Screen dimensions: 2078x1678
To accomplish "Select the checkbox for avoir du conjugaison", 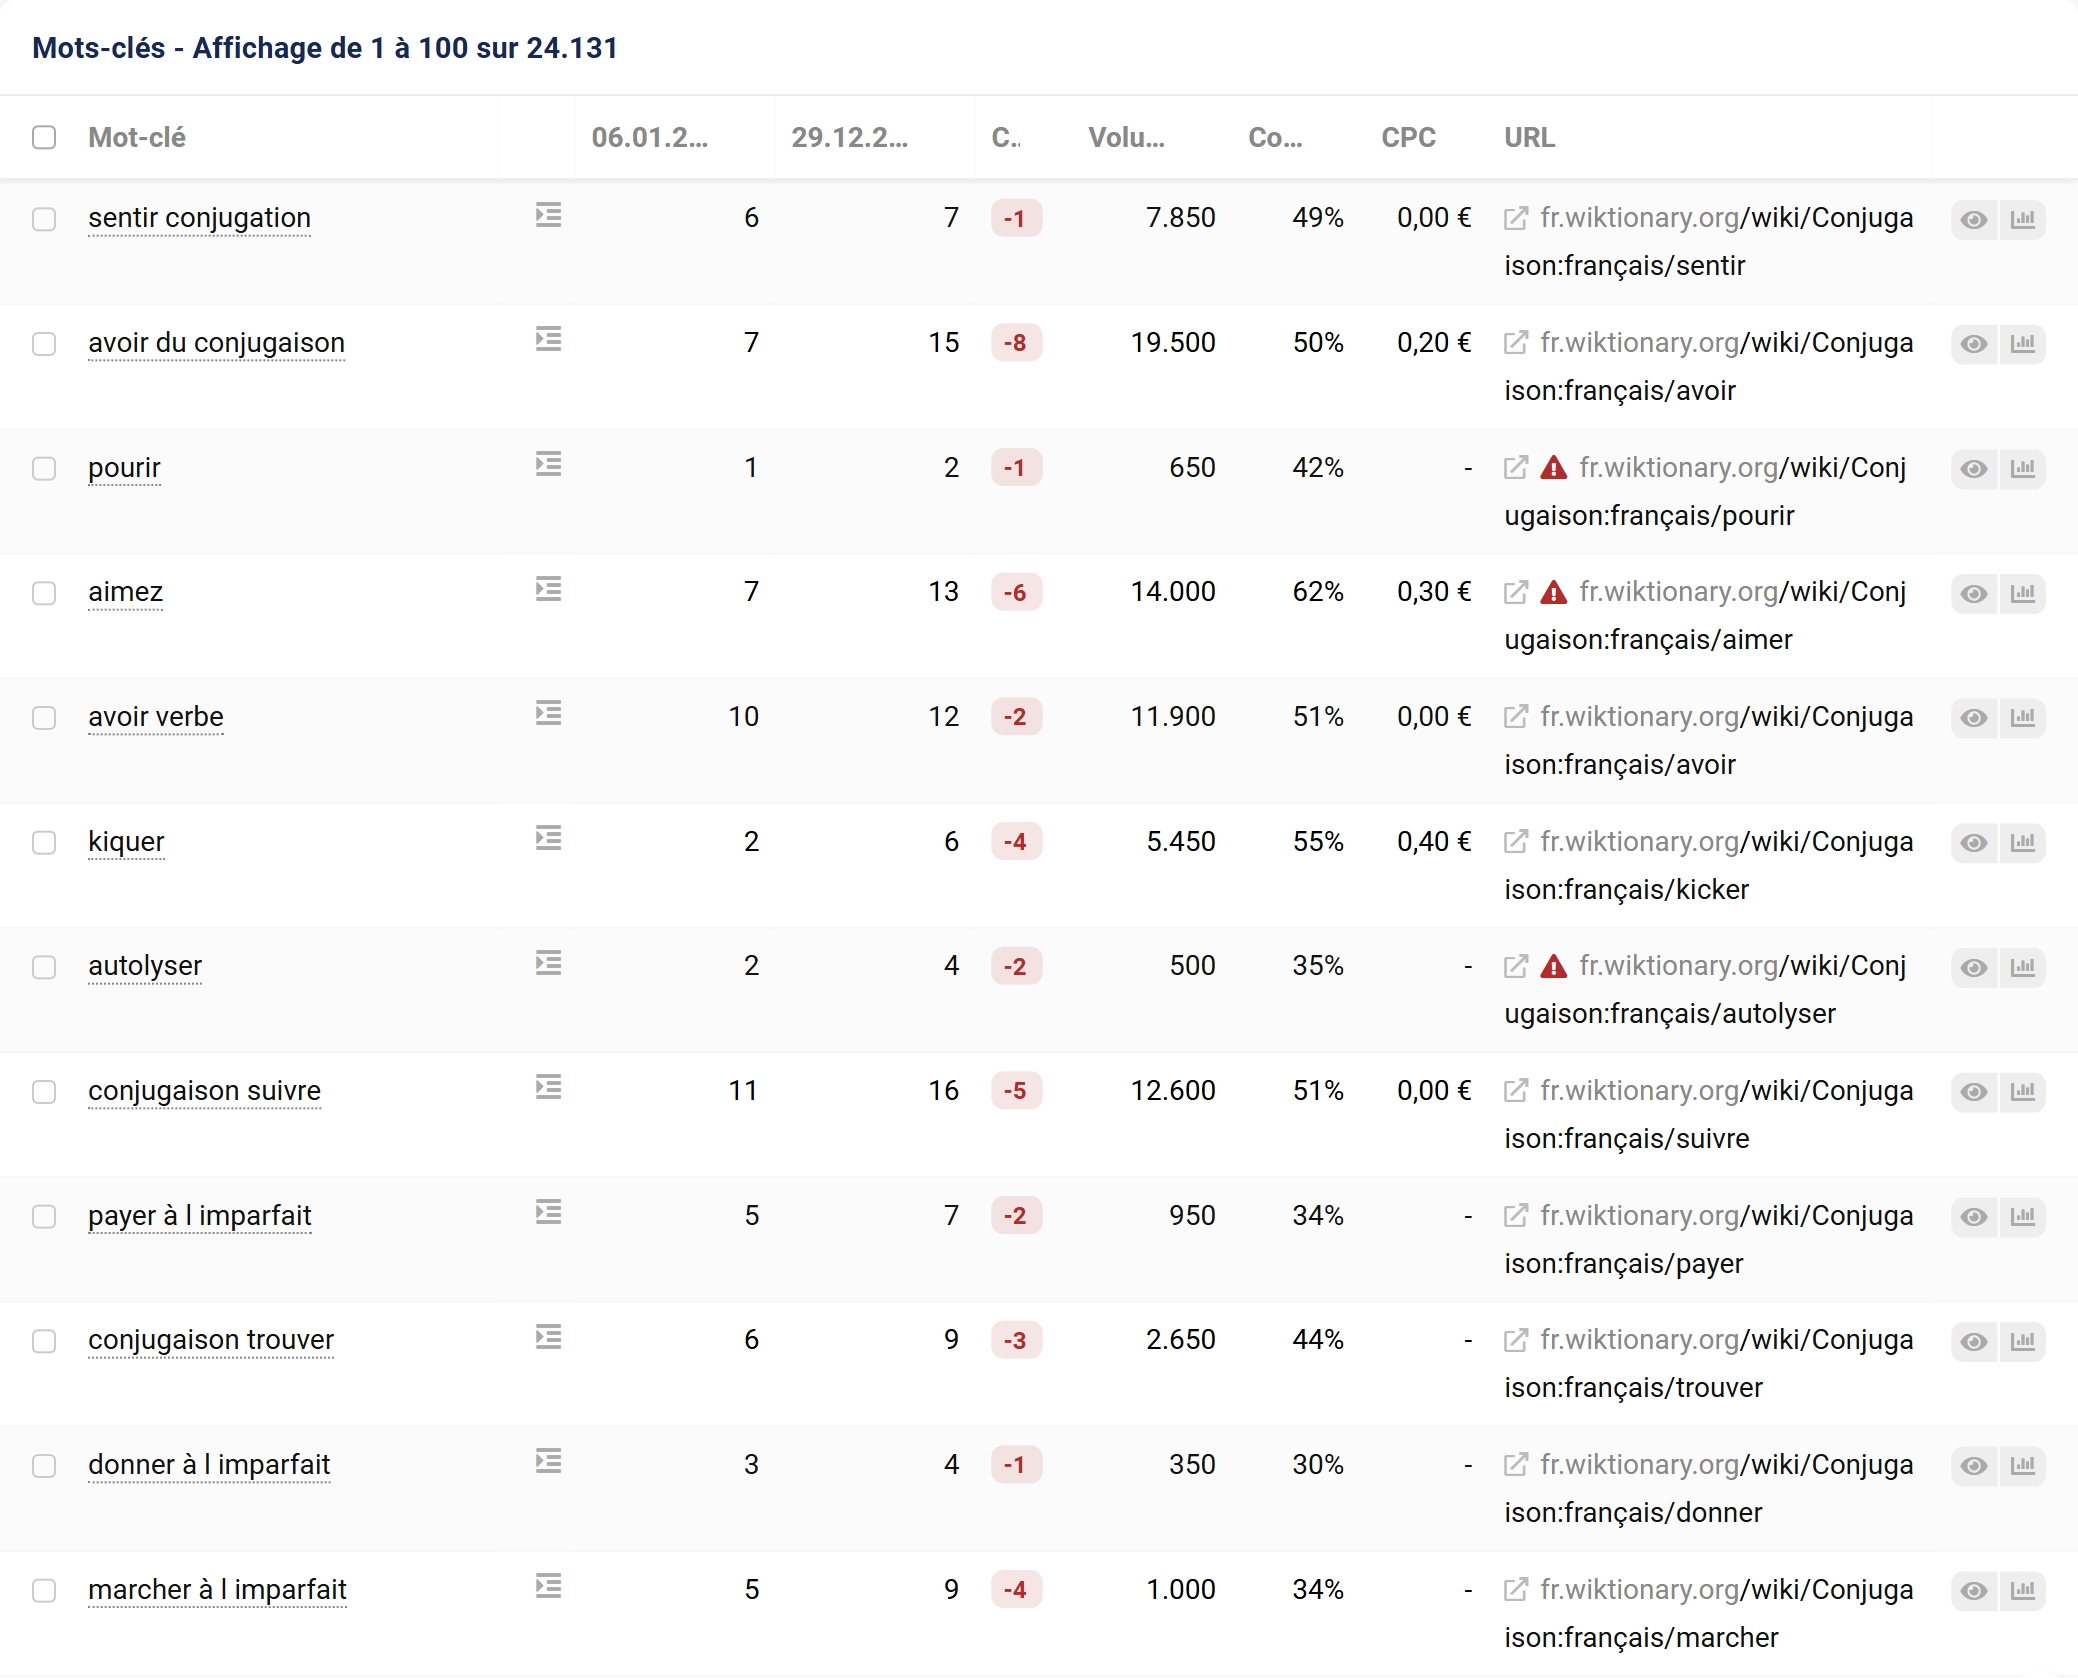I will coord(44,344).
